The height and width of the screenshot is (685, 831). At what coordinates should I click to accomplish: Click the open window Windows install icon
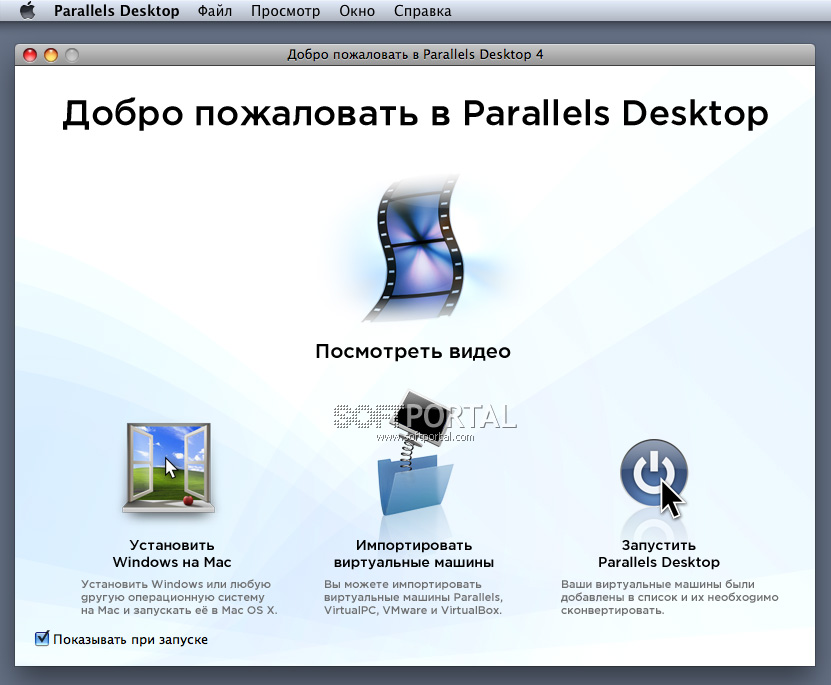tap(169, 468)
